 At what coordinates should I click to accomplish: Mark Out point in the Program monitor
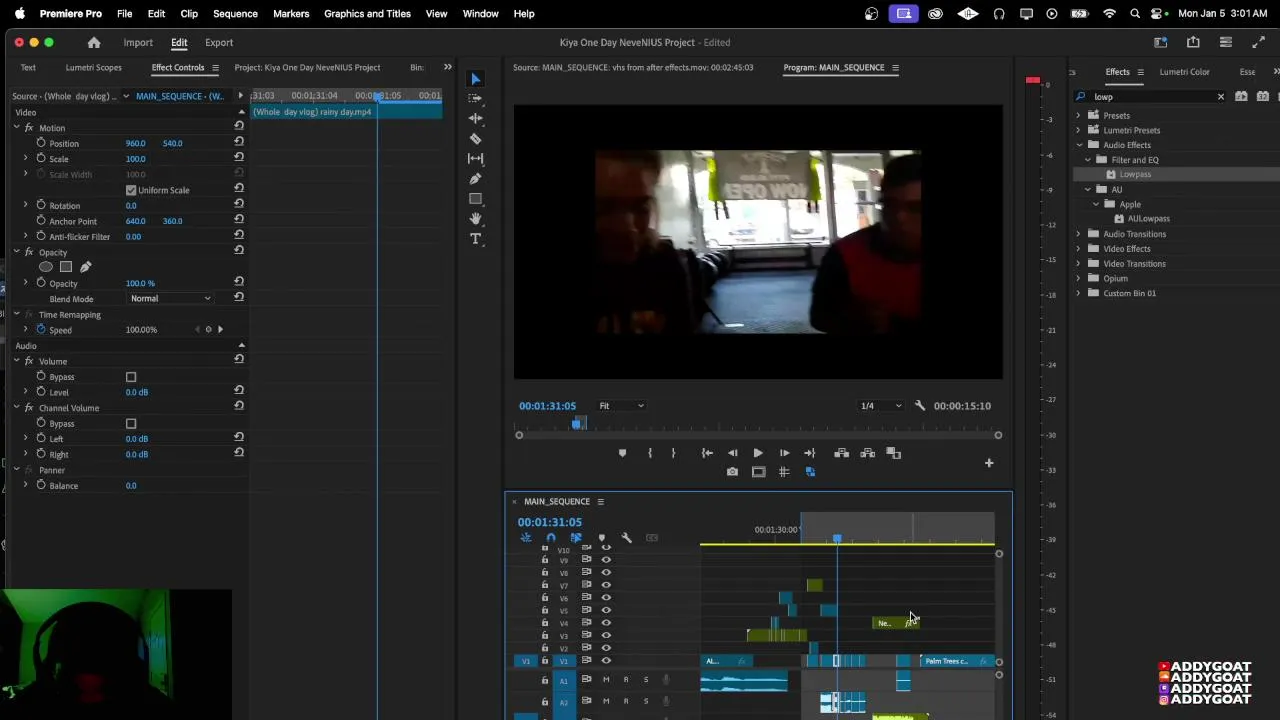coord(673,453)
